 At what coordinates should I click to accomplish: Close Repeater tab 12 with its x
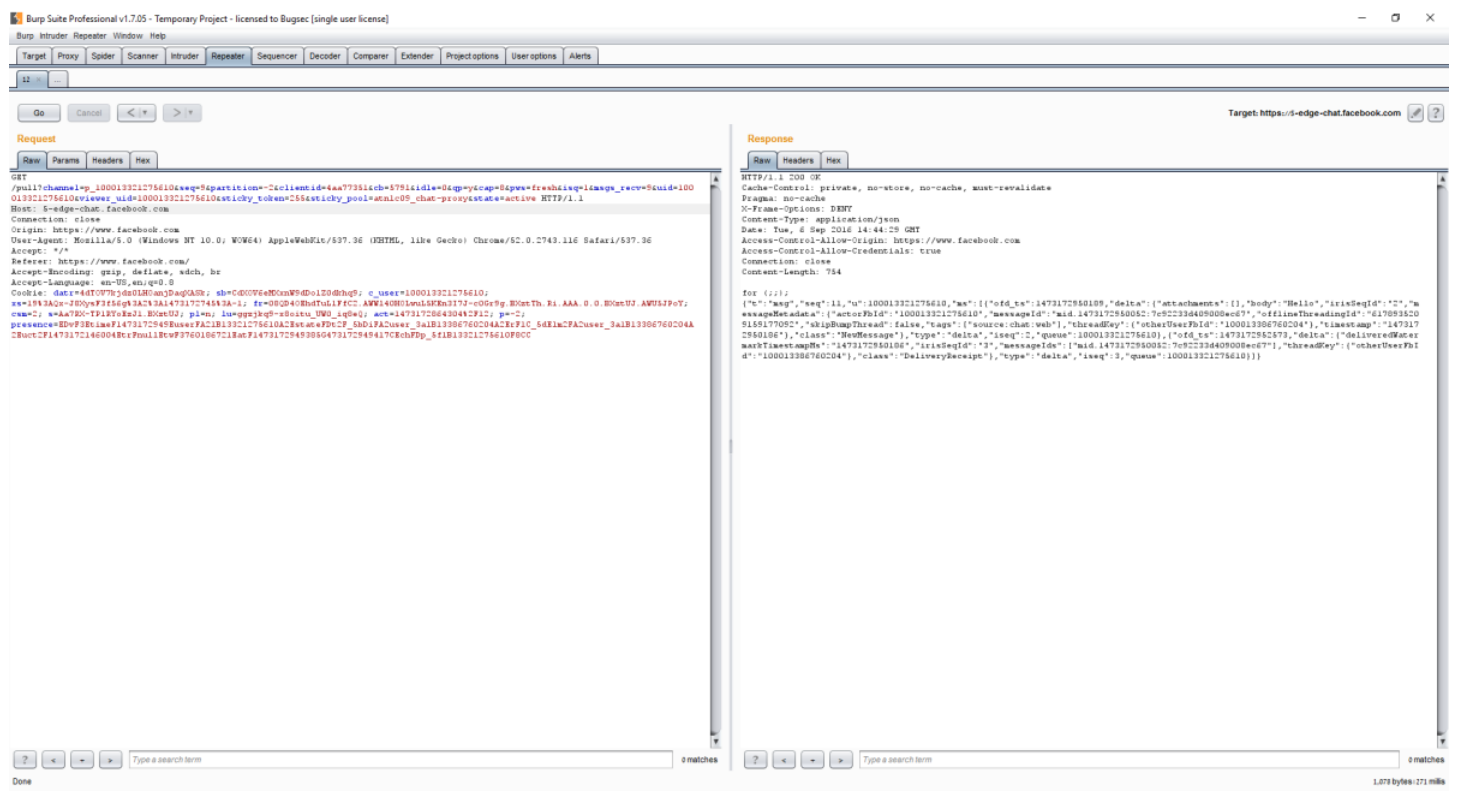pos(38,79)
